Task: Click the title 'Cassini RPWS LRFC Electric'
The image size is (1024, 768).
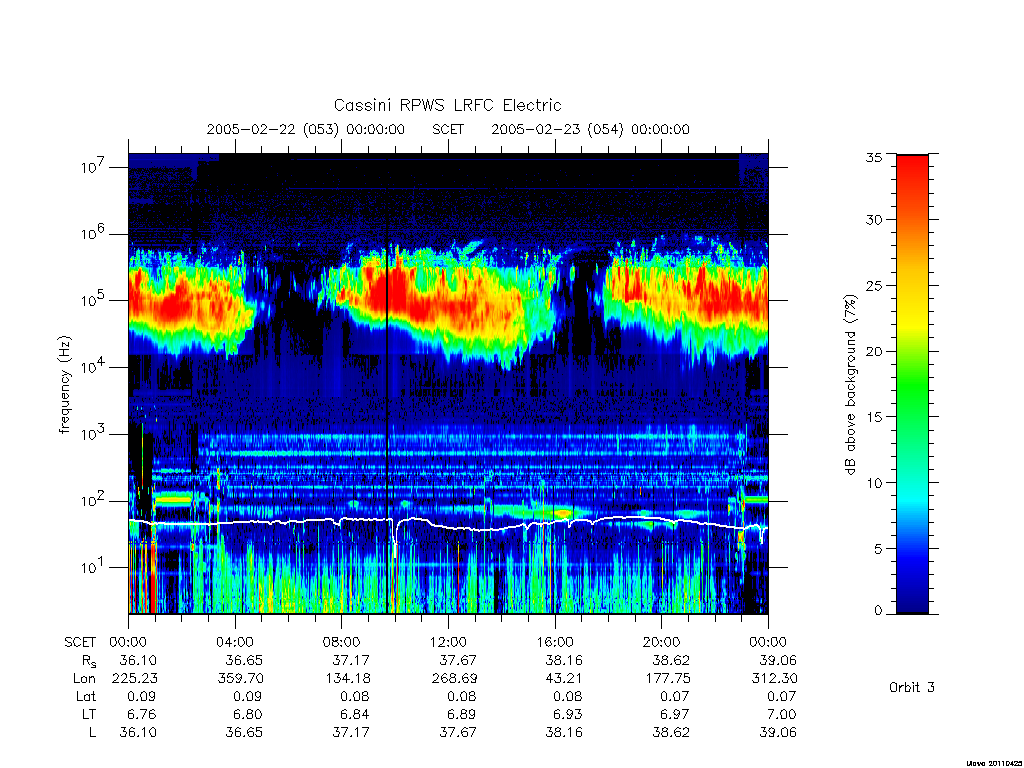Action: 447,105
